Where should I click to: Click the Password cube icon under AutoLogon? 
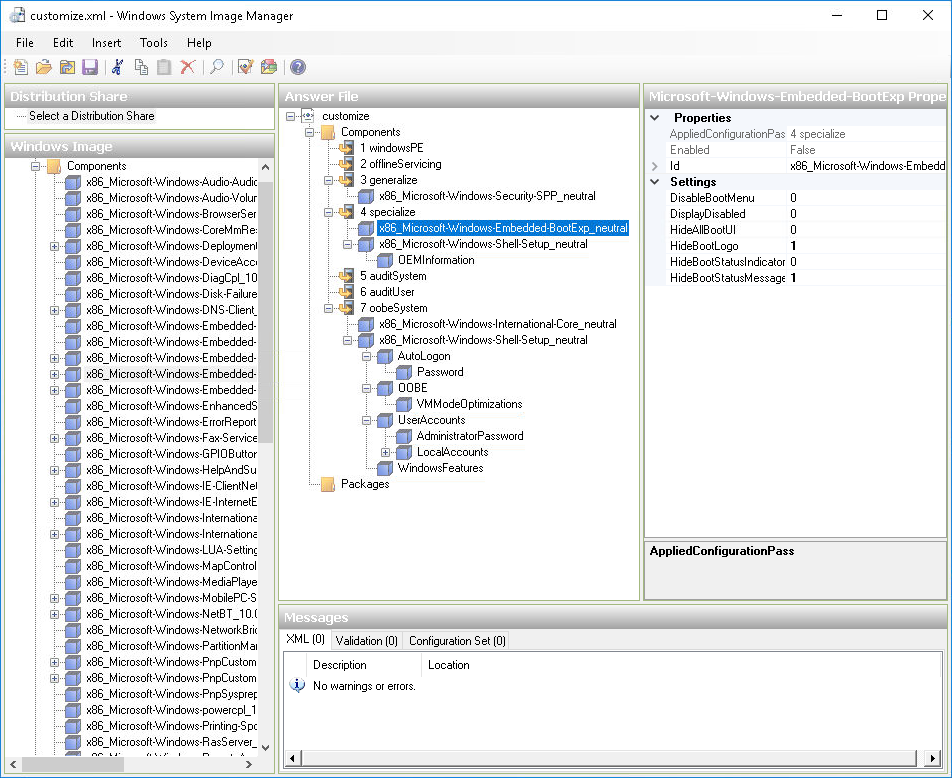click(404, 372)
